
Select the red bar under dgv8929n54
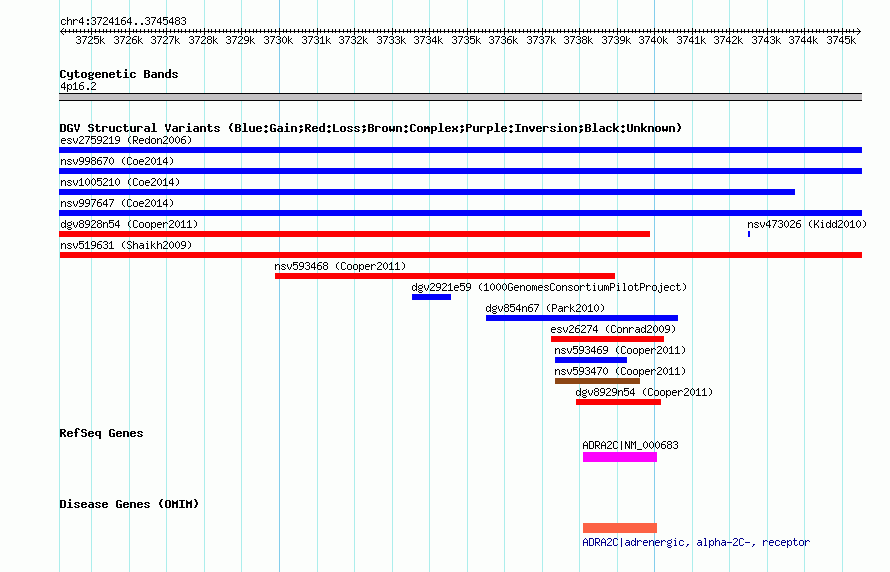pos(618,402)
